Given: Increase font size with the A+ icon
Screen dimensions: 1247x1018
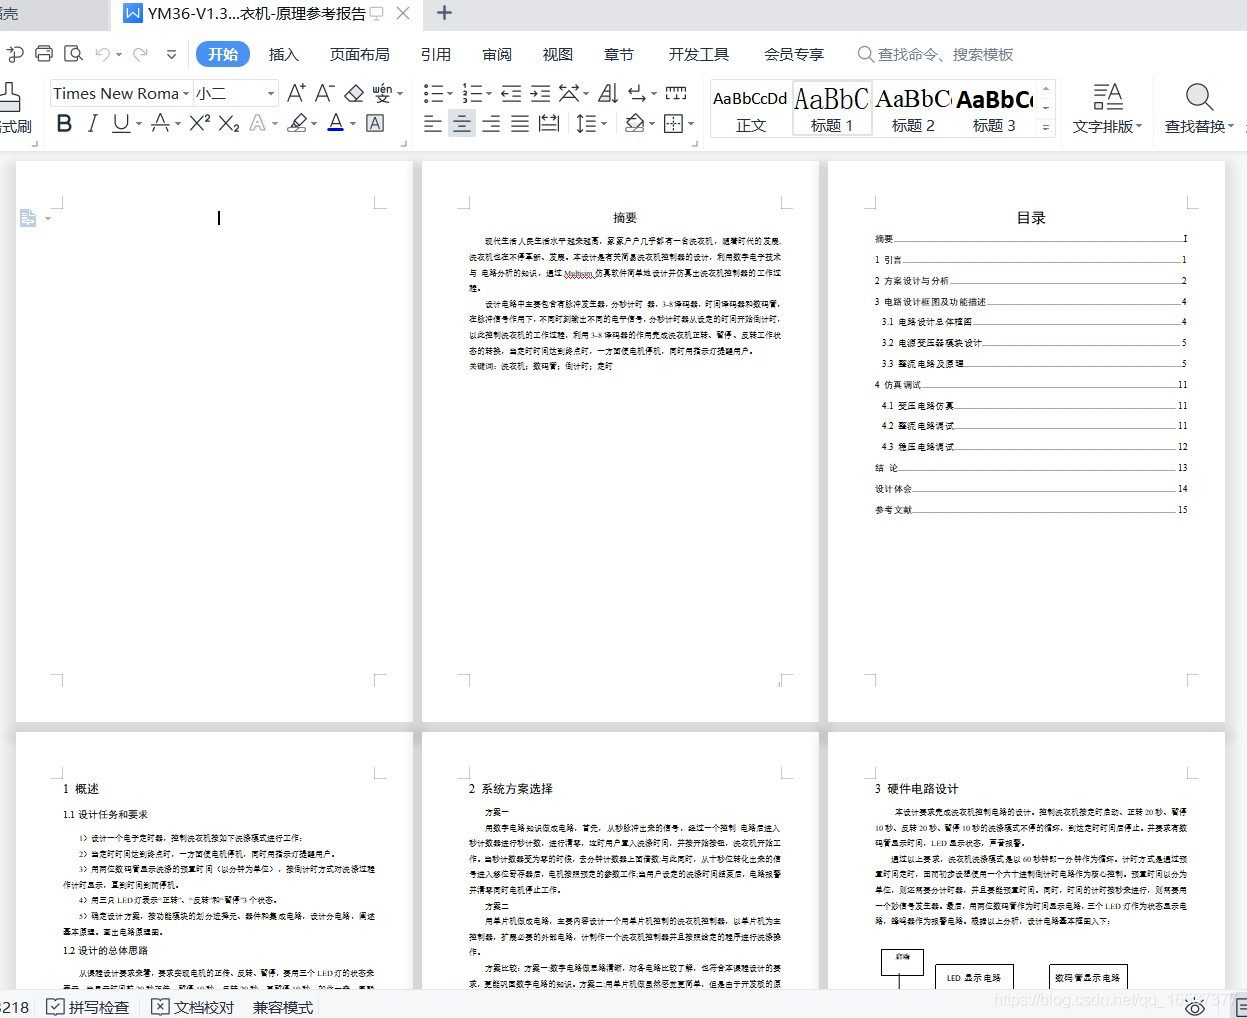Looking at the screenshot, I should tap(296, 93).
